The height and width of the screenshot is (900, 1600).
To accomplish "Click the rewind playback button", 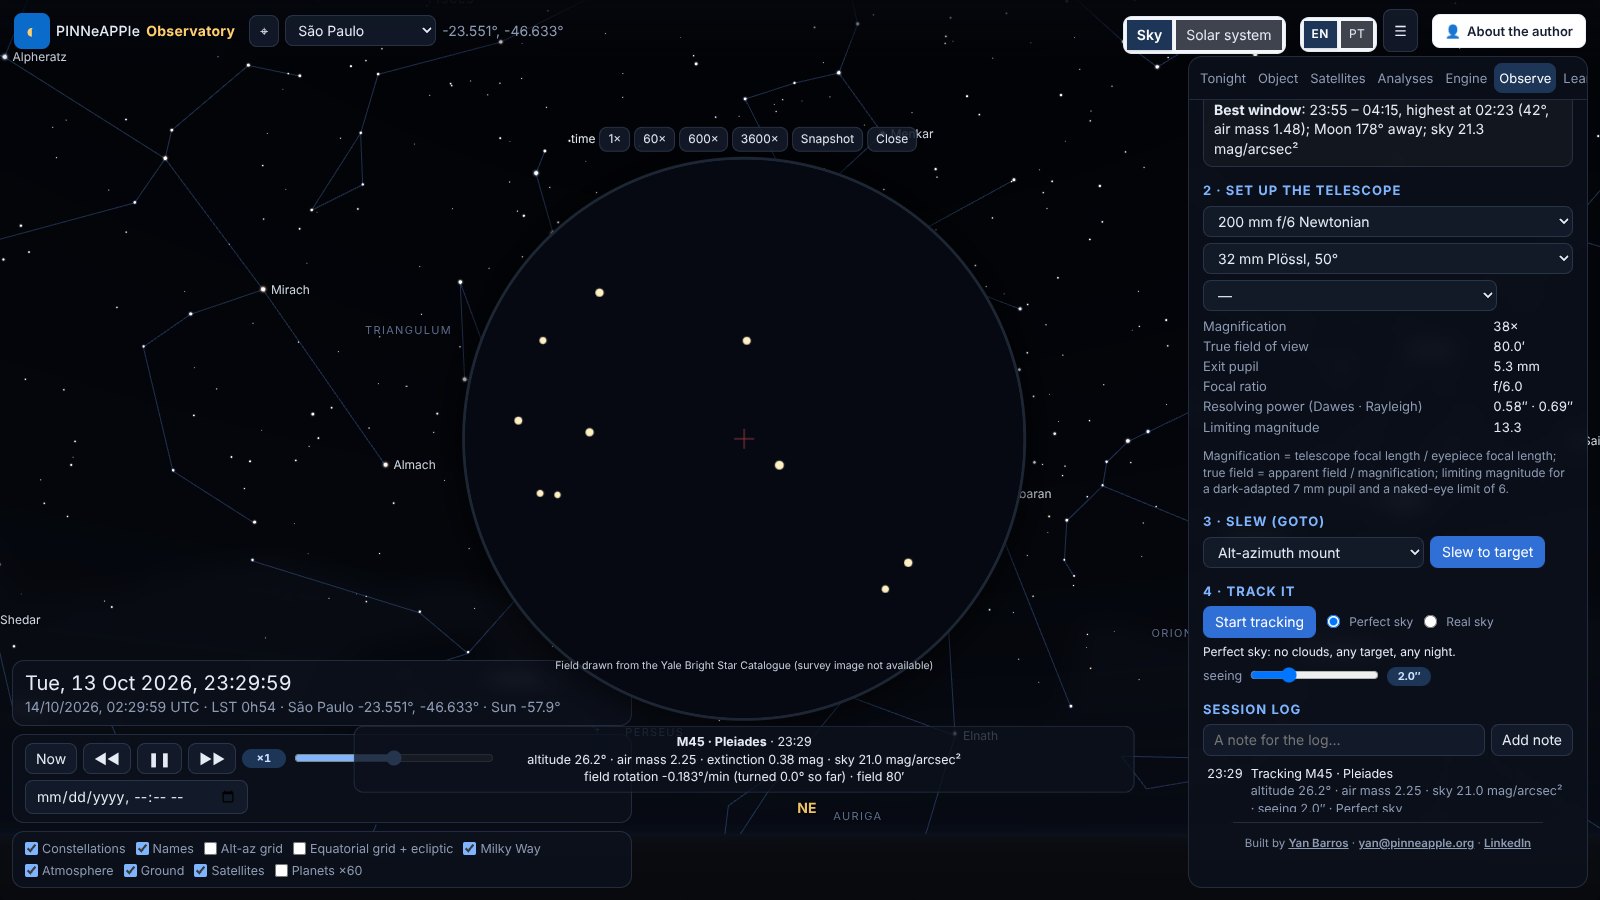I will pos(107,759).
